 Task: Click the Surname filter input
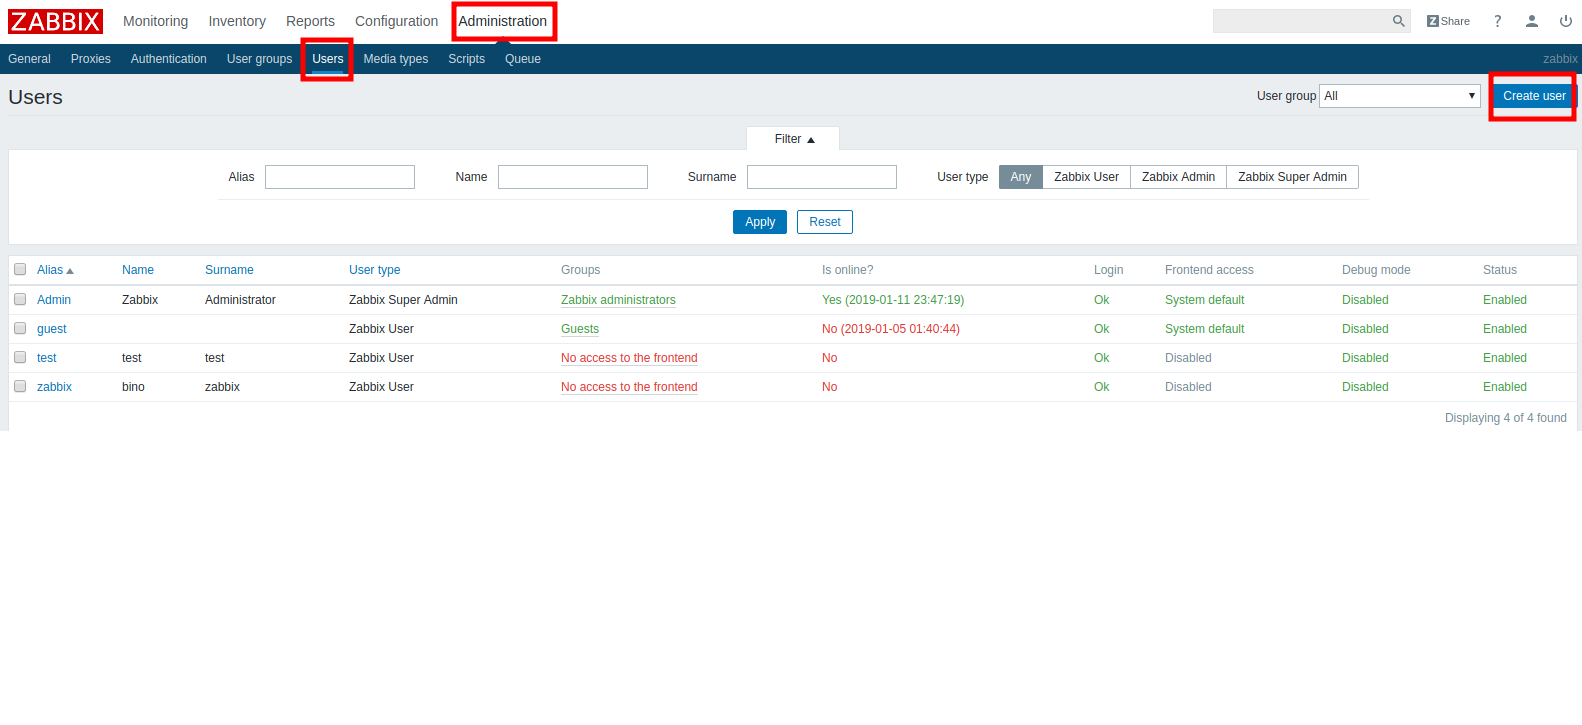point(822,177)
